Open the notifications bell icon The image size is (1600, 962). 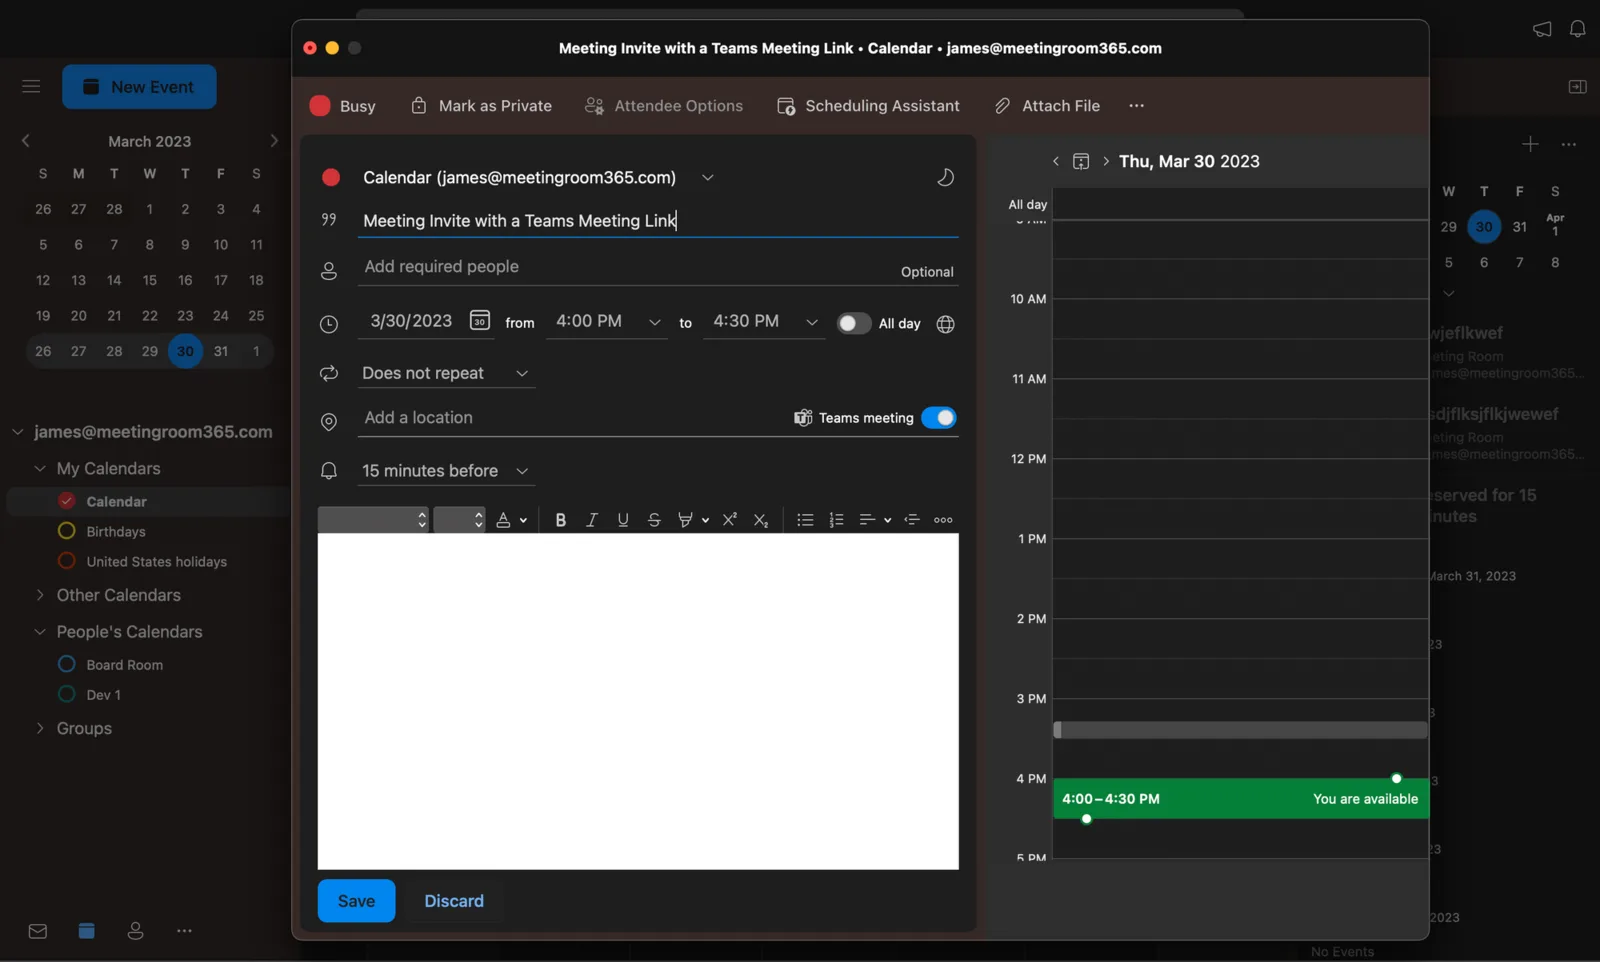1577,29
